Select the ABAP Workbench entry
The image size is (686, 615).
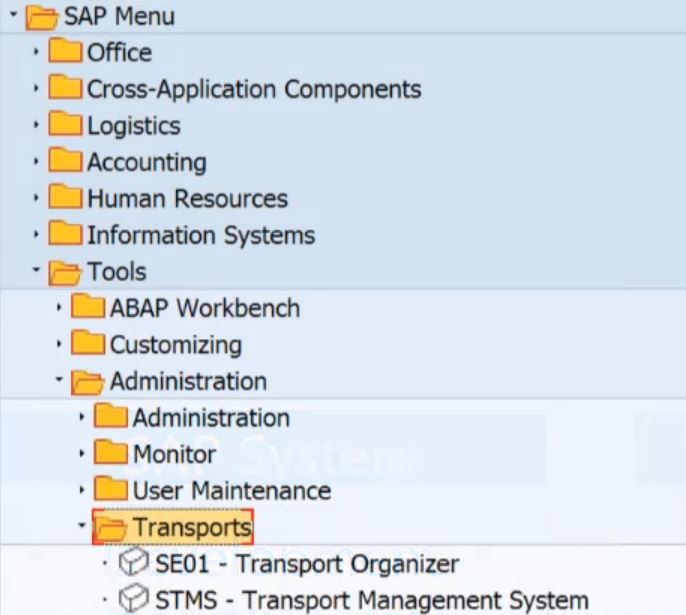coord(205,308)
